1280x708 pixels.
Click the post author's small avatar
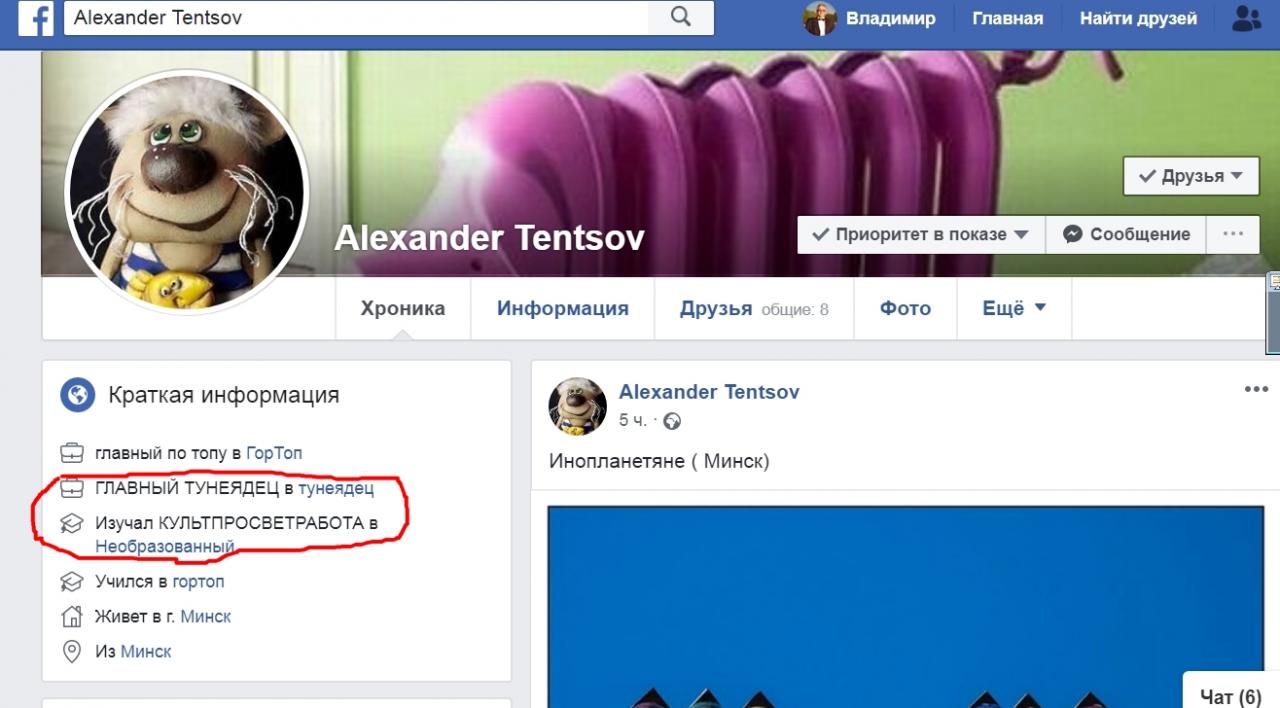[x=578, y=407]
